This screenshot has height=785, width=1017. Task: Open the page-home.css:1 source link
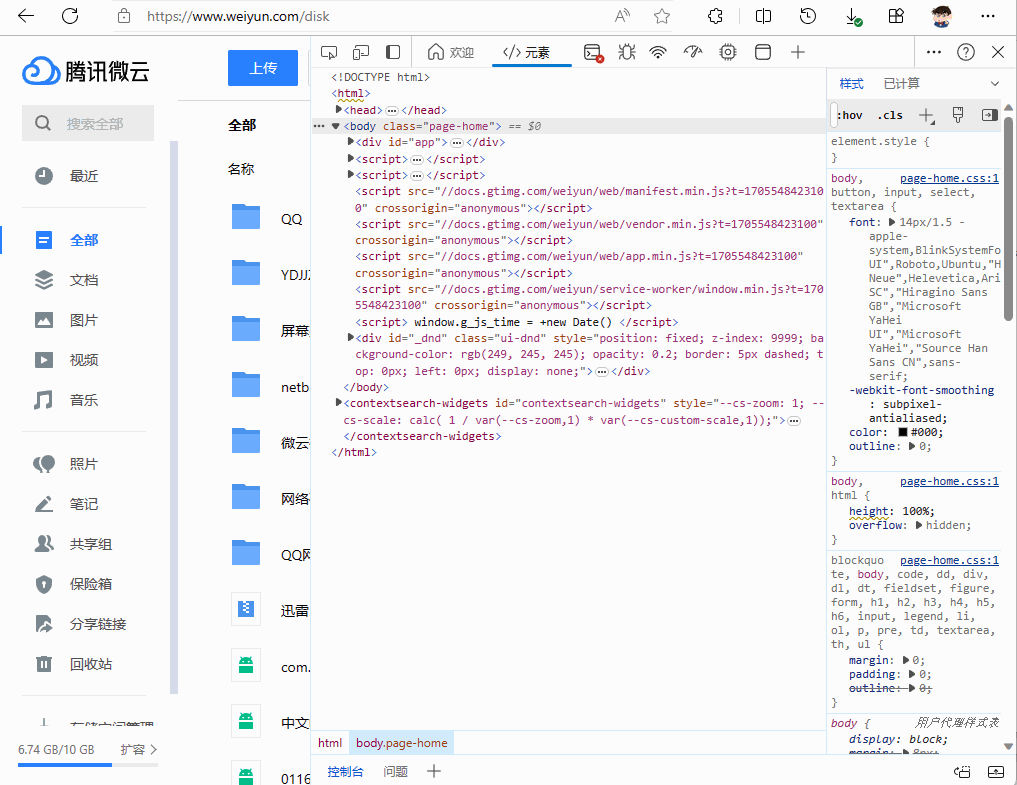(949, 178)
